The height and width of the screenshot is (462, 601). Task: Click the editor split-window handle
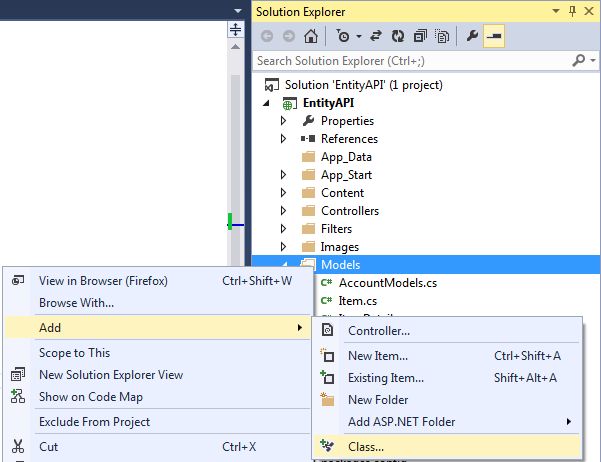(x=235, y=30)
